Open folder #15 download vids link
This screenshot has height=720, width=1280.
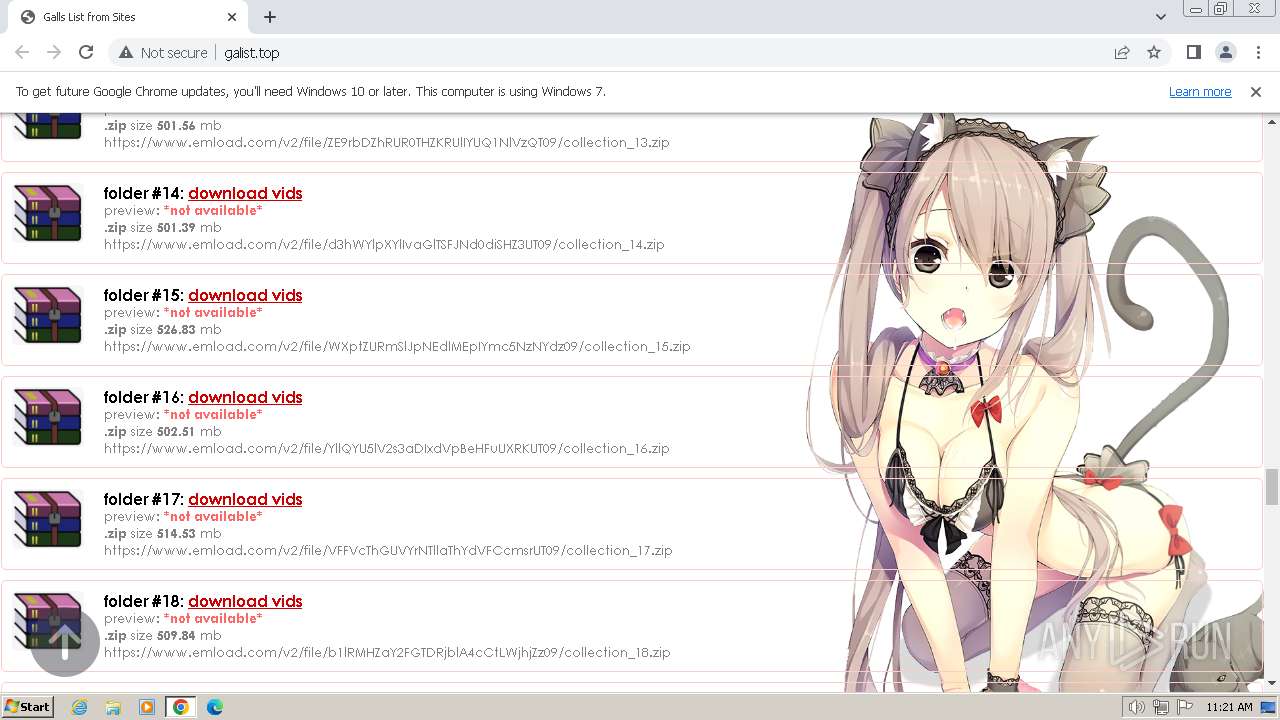[245, 295]
